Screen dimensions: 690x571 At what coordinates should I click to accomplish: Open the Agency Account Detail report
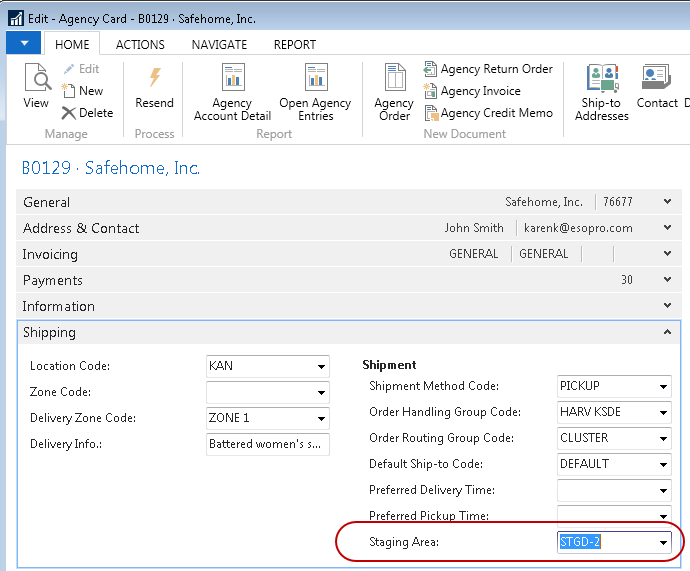[x=232, y=92]
